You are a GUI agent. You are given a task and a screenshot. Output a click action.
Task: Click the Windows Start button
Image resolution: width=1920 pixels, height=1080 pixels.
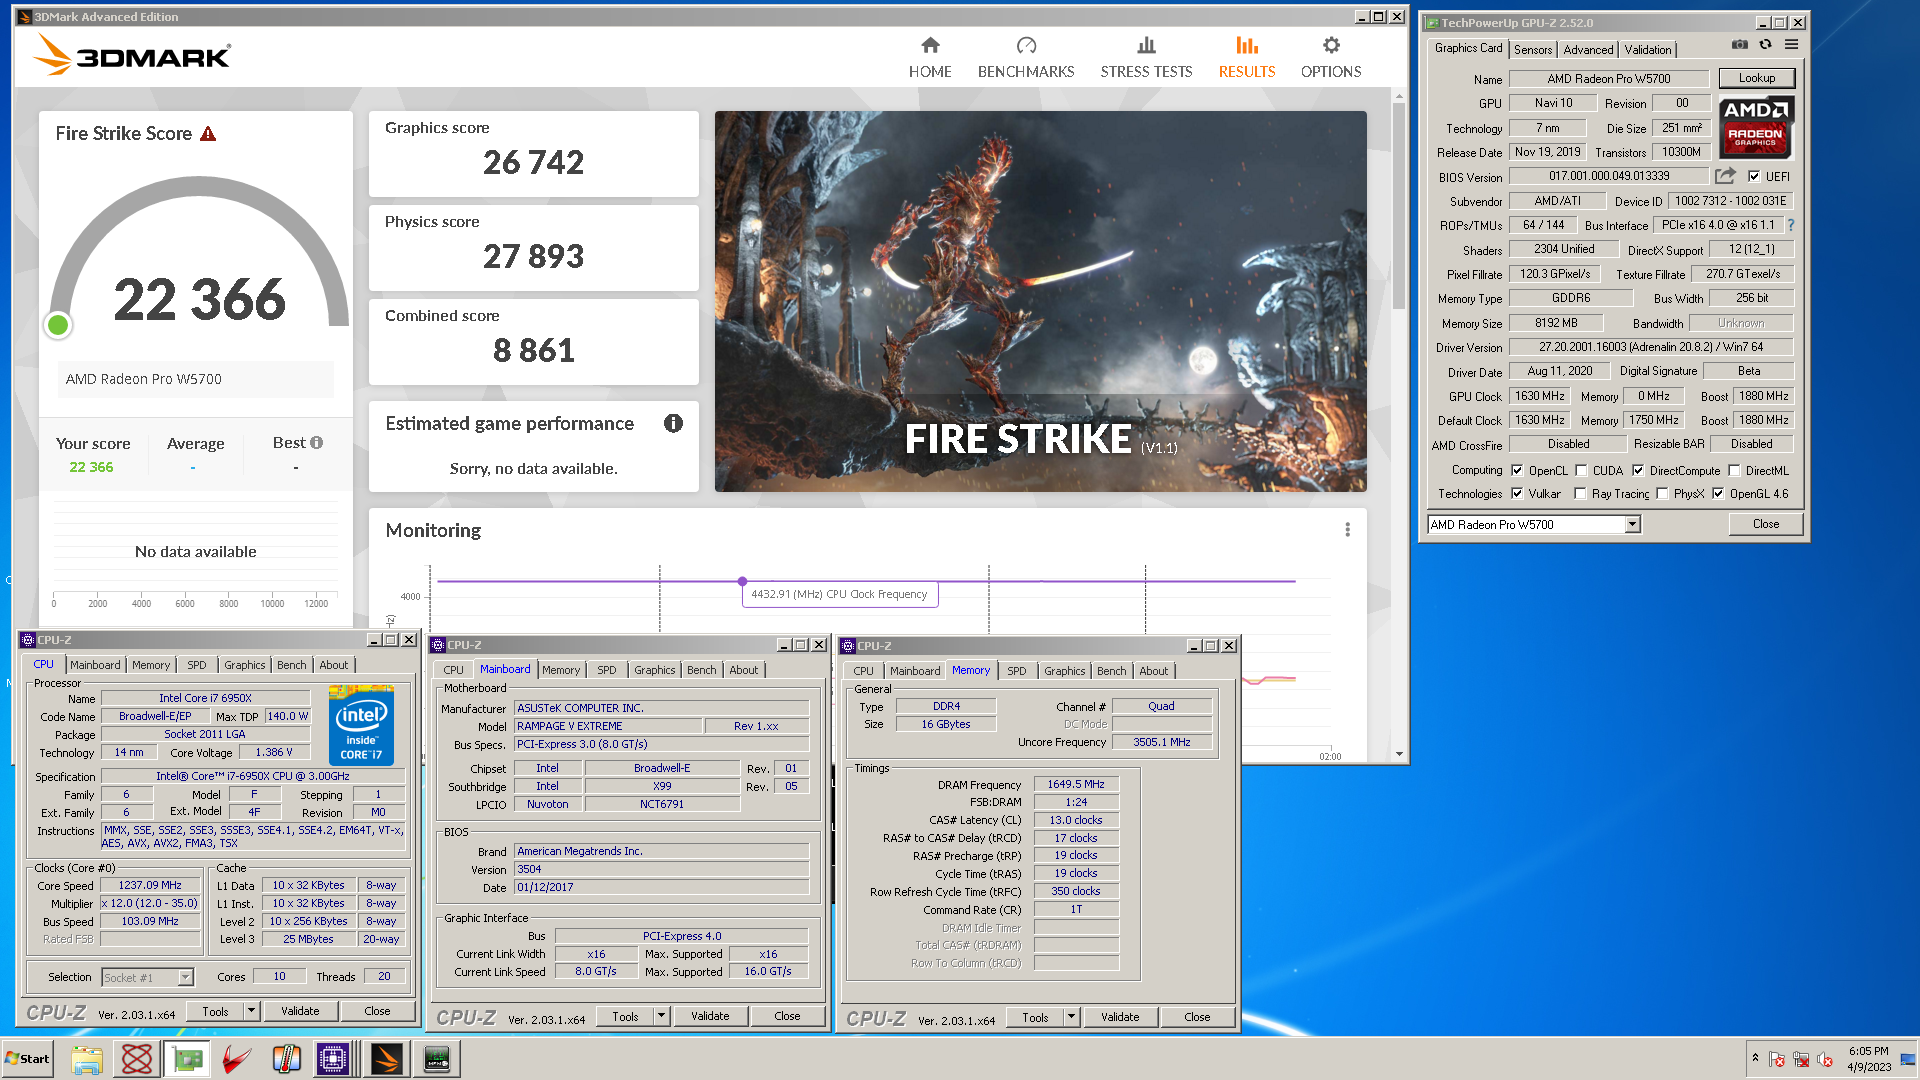point(28,1059)
